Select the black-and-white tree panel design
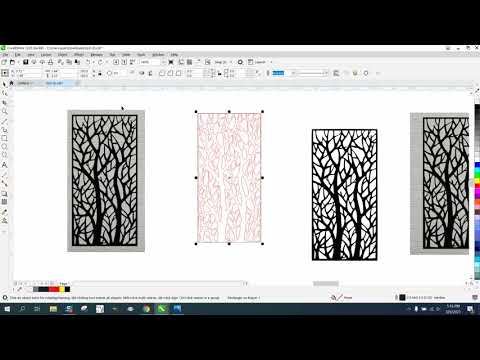Image resolution: width=480 pixels, height=360 pixels. tap(344, 195)
